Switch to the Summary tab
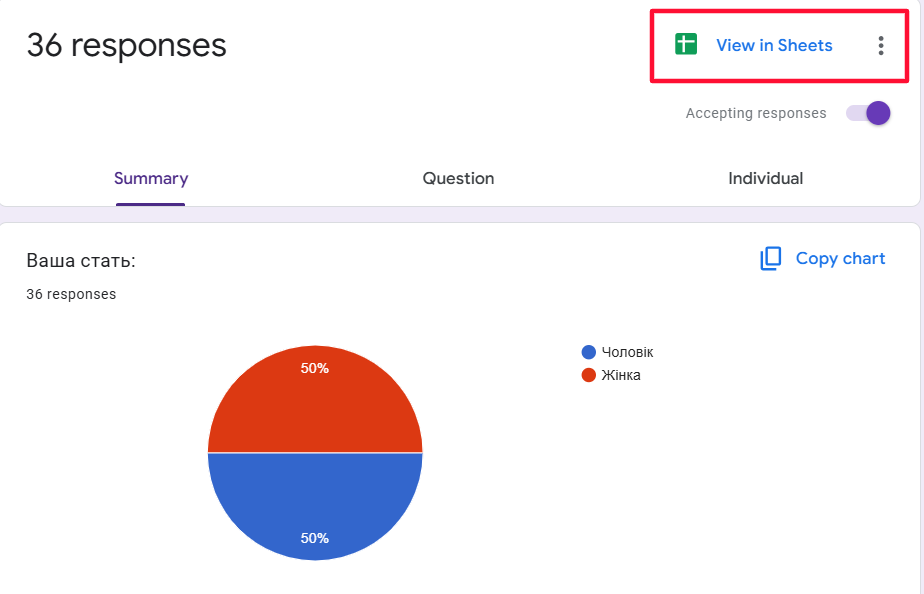The height and width of the screenshot is (594, 924). 151,179
